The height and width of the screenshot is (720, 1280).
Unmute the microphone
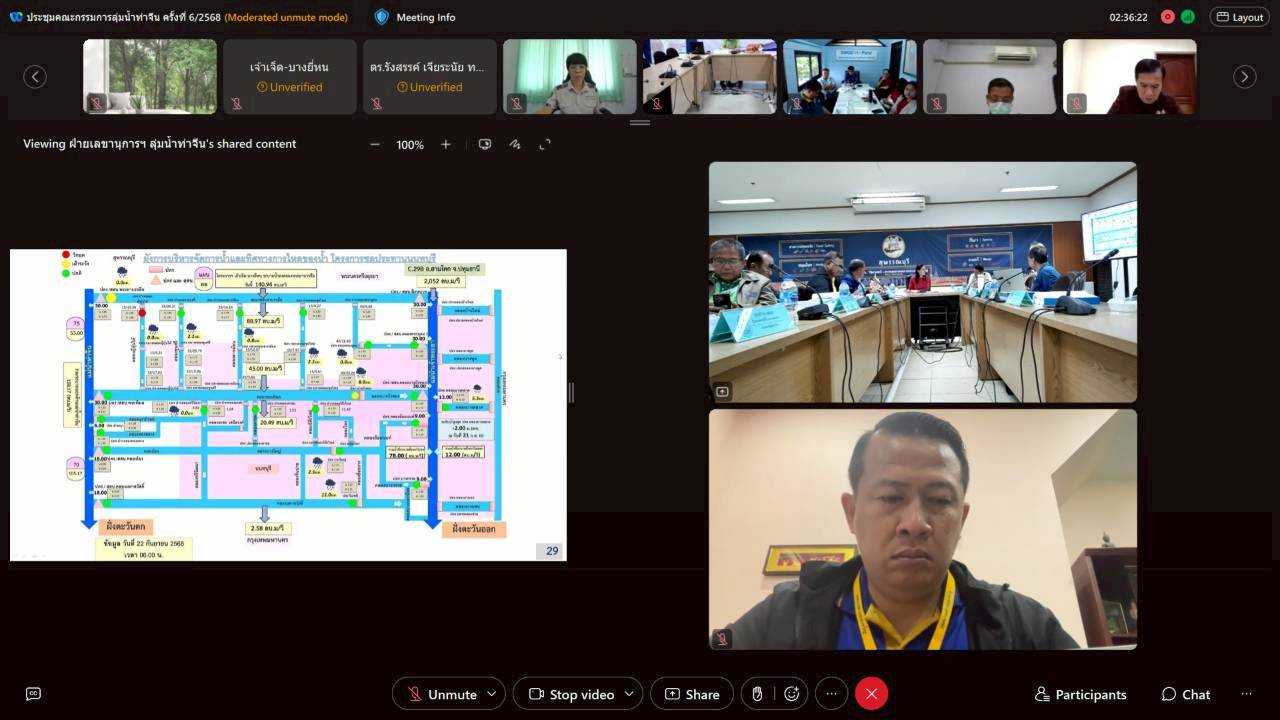pos(441,694)
